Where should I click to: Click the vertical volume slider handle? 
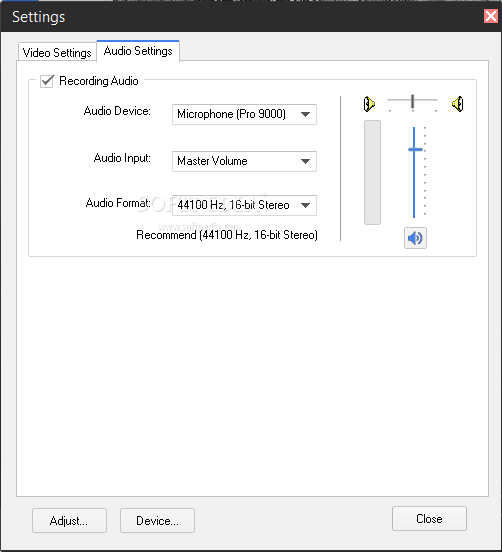[x=415, y=150]
